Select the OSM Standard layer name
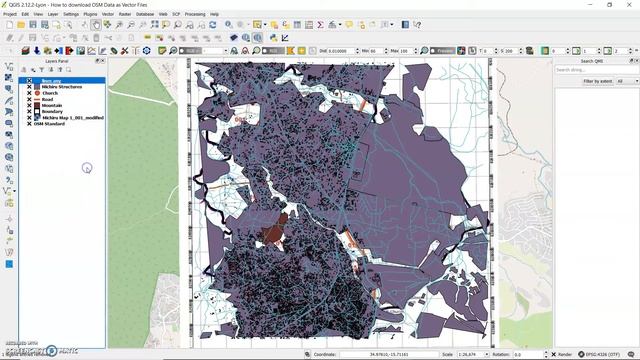This screenshot has width=640, height=360. click(x=49, y=124)
